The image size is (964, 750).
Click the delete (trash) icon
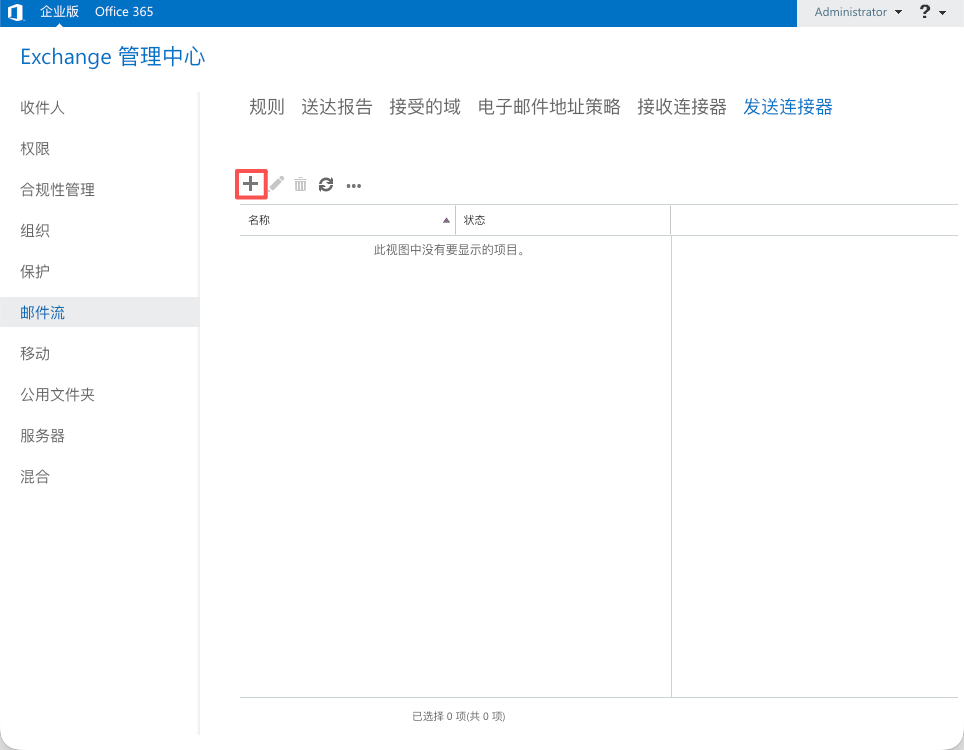point(301,184)
